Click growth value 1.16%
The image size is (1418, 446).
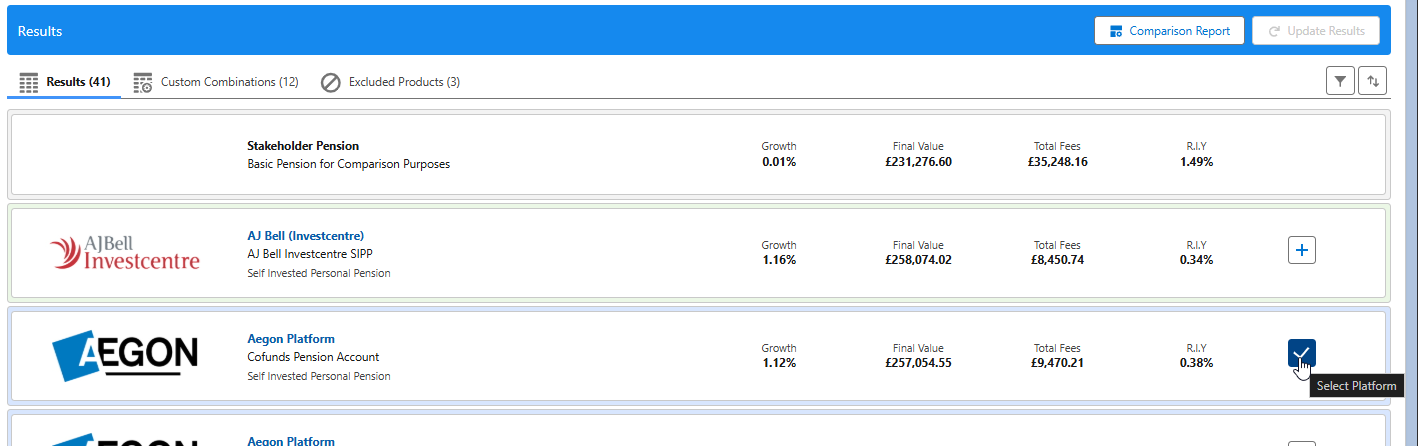tap(779, 260)
